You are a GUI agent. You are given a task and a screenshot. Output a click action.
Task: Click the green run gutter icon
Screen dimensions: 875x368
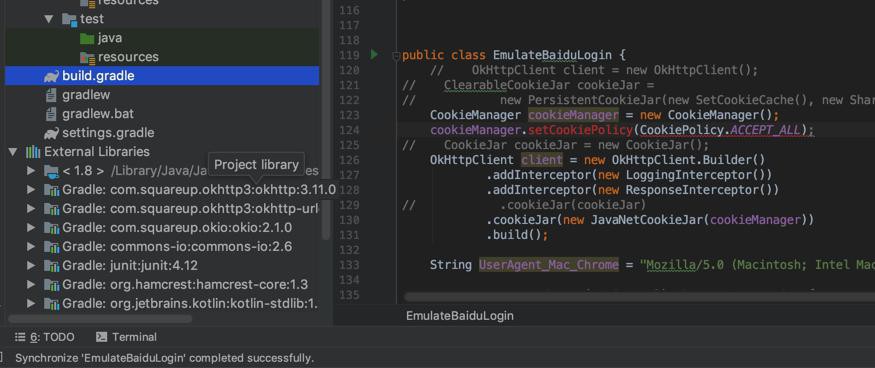[x=374, y=55]
